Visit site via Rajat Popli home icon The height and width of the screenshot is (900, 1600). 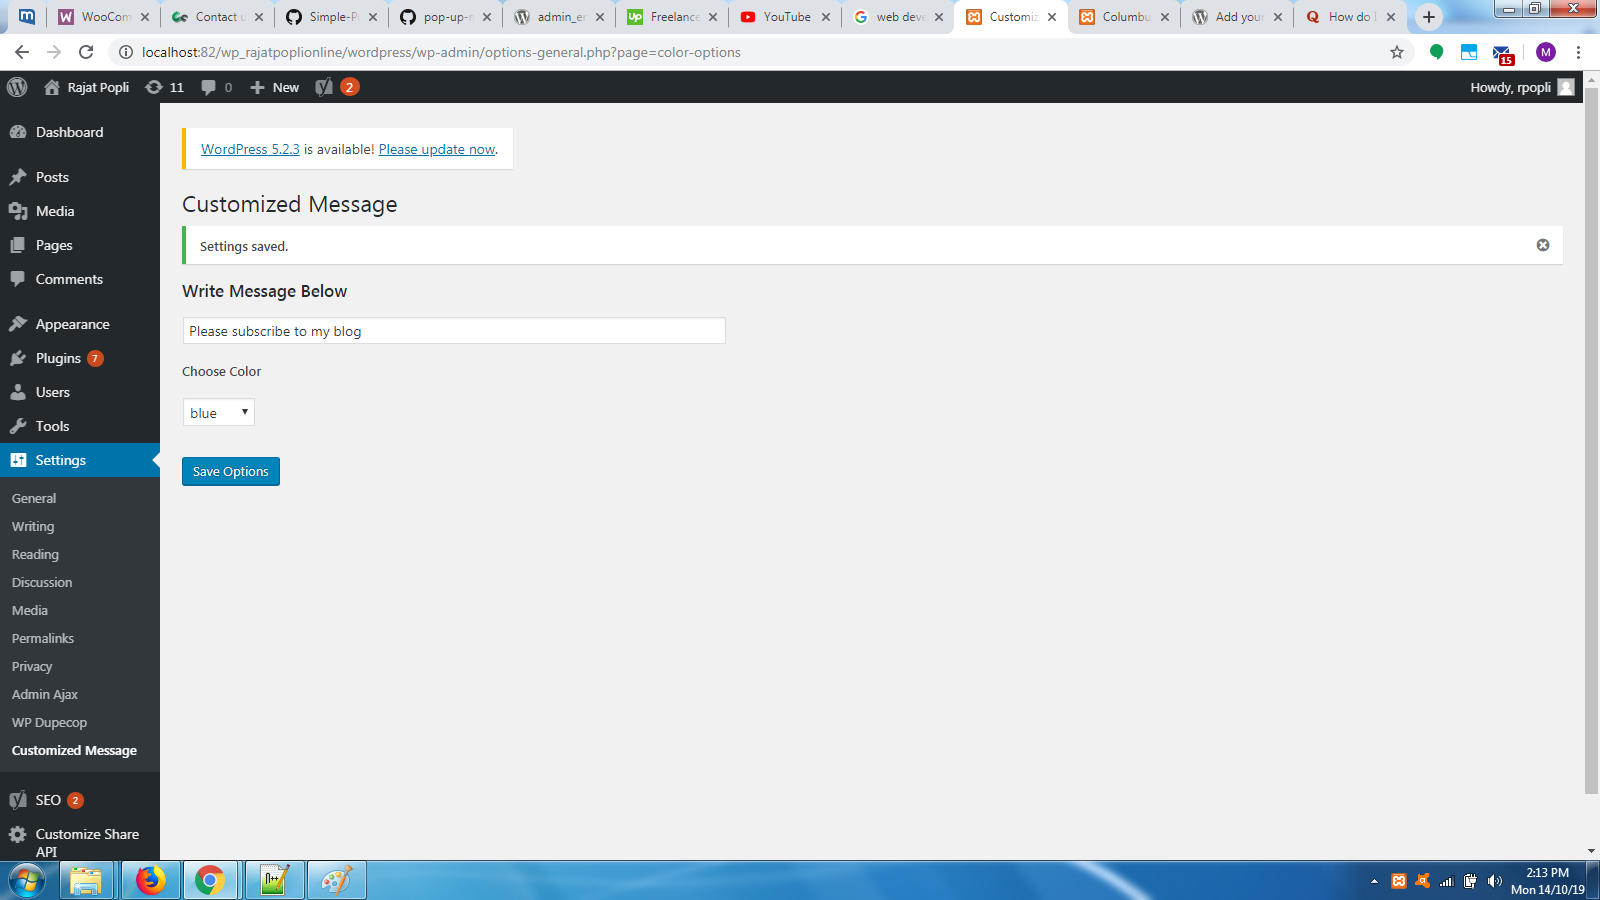(x=52, y=87)
